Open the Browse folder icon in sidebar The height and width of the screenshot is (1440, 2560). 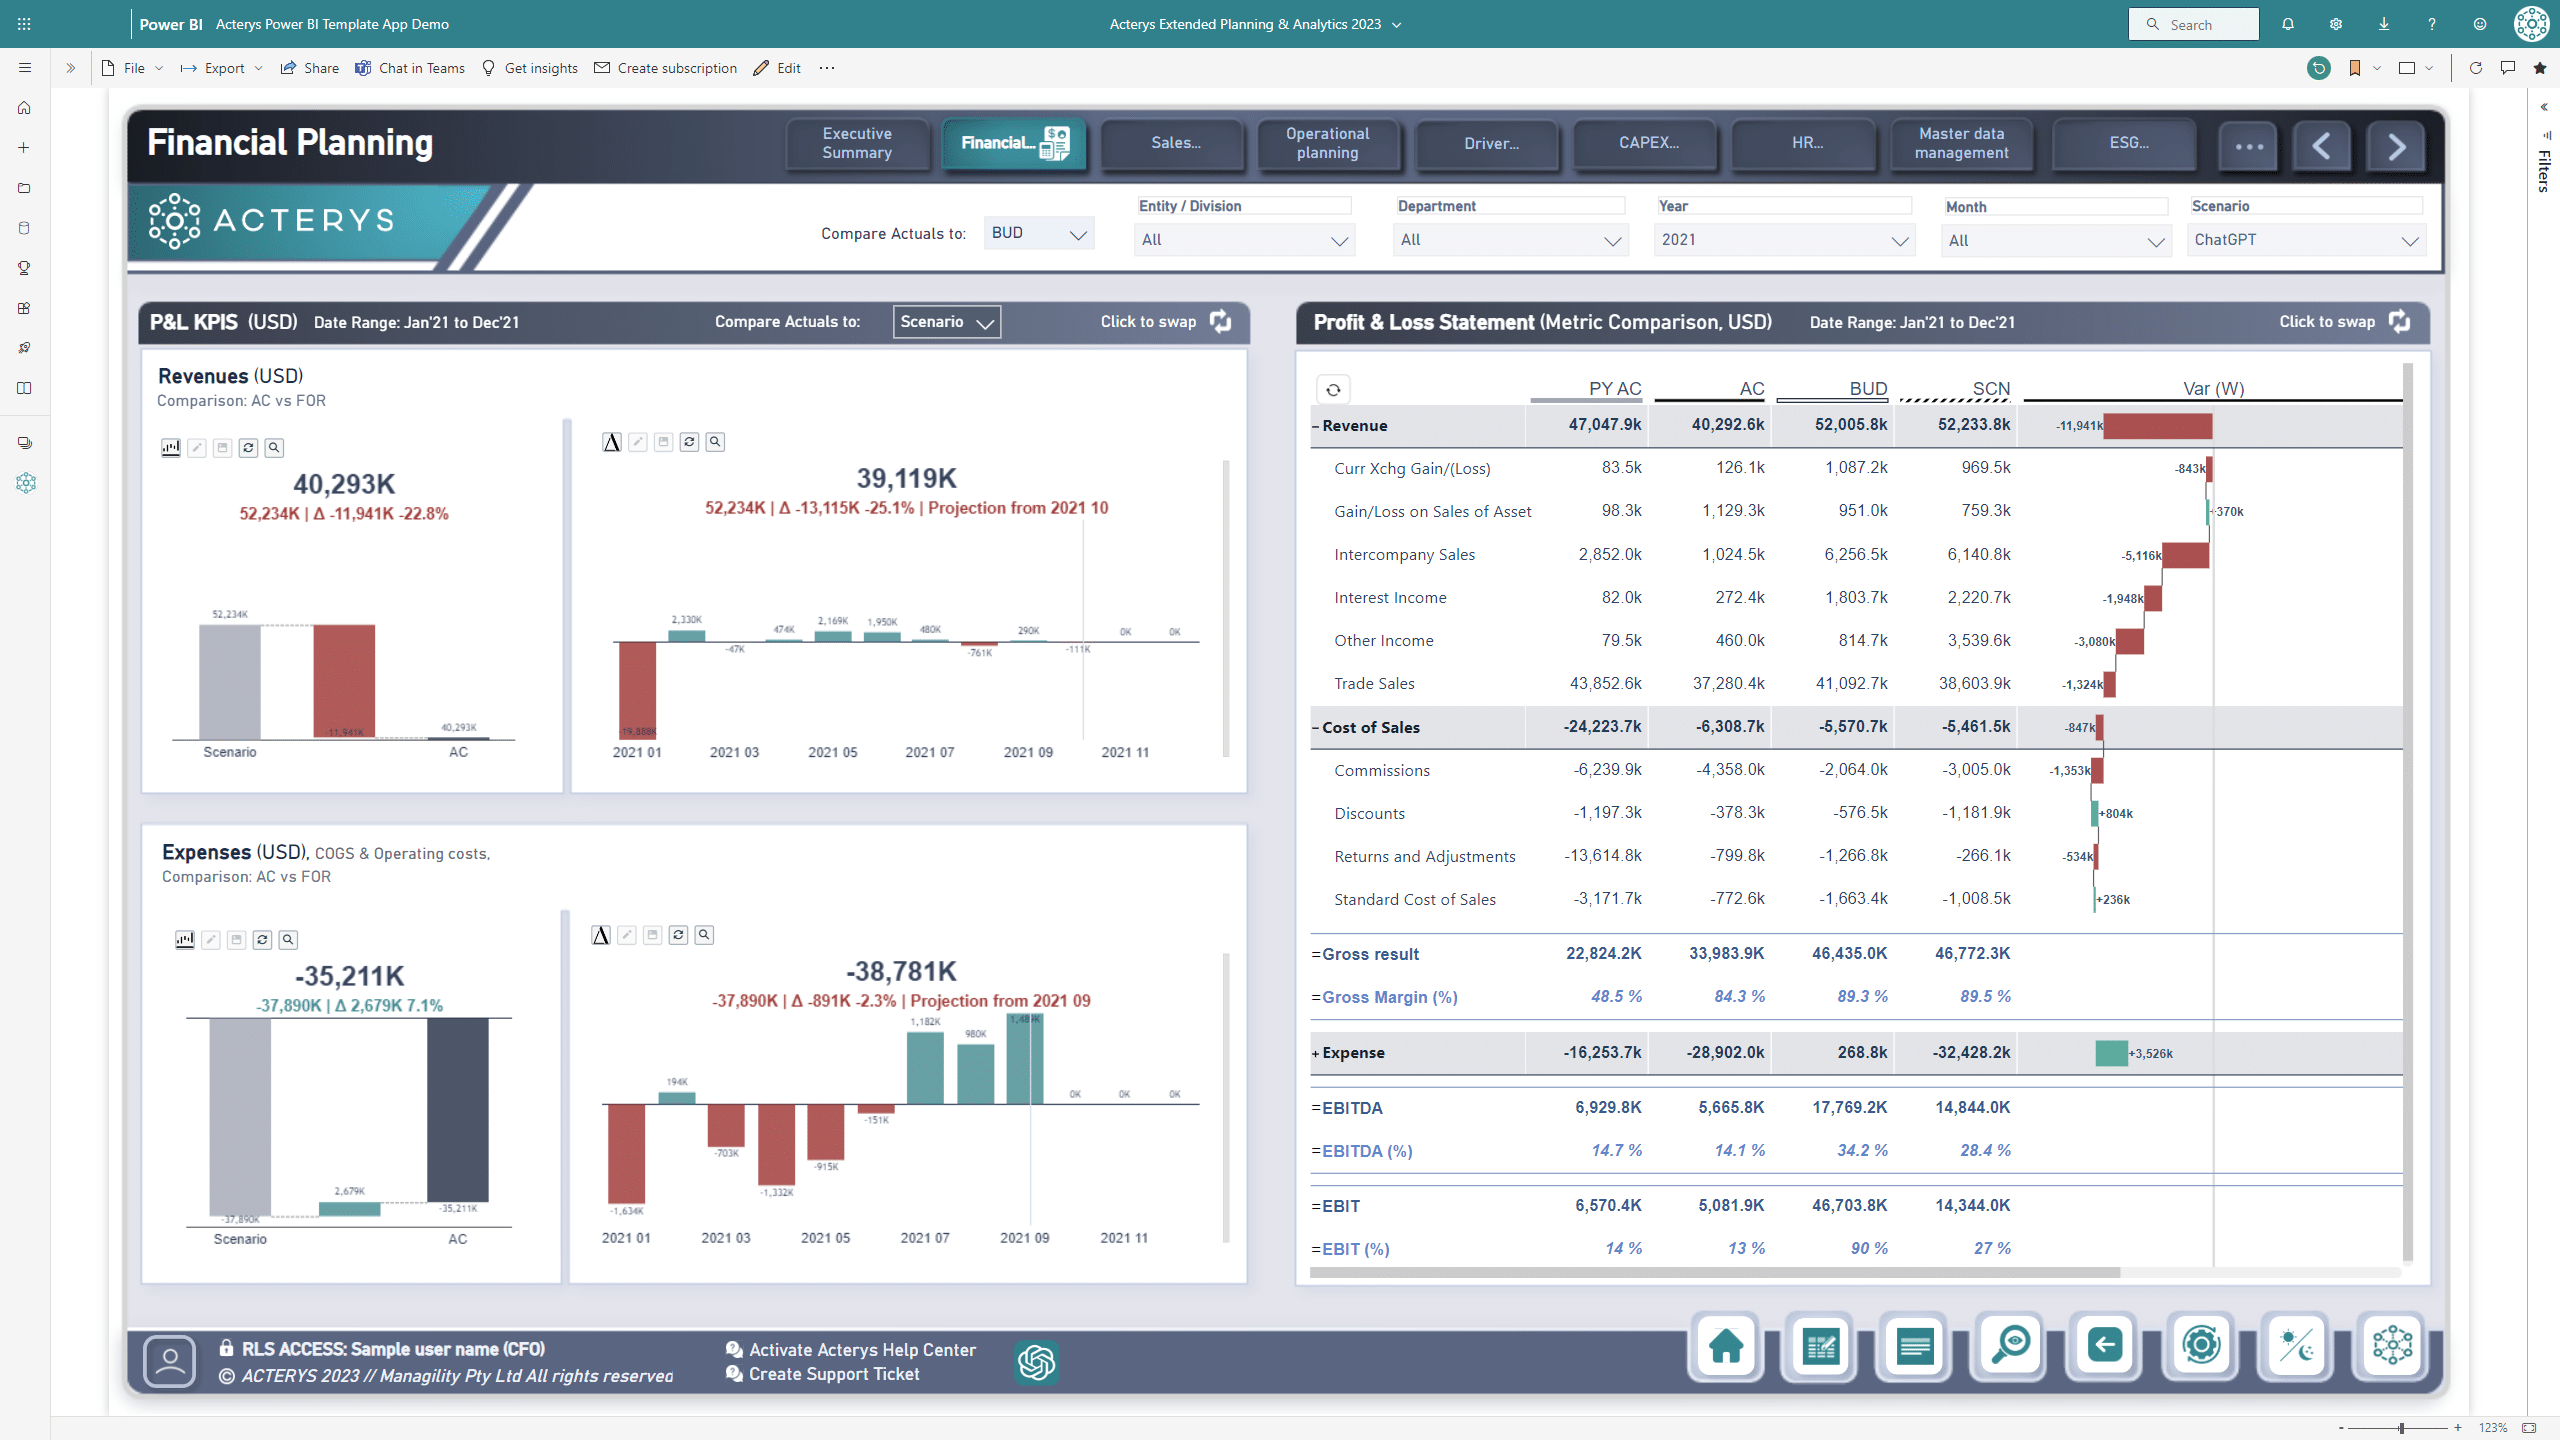(x=24, y=188)
